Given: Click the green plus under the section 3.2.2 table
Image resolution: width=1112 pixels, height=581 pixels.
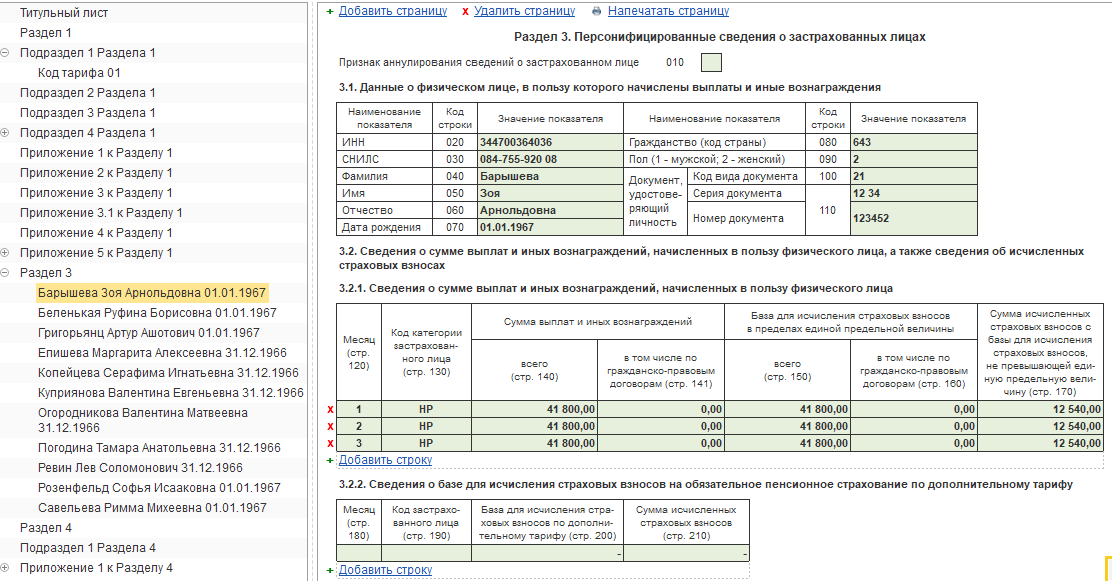Looking at the screenshot, I should 330,570.
